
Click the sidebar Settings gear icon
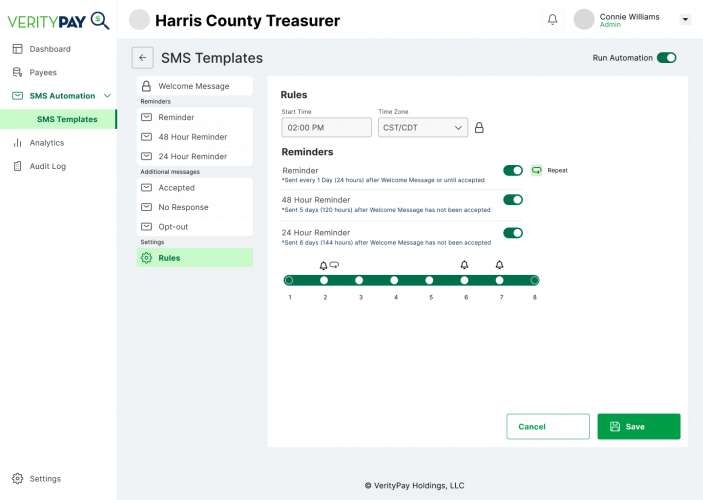pos(17,478)
